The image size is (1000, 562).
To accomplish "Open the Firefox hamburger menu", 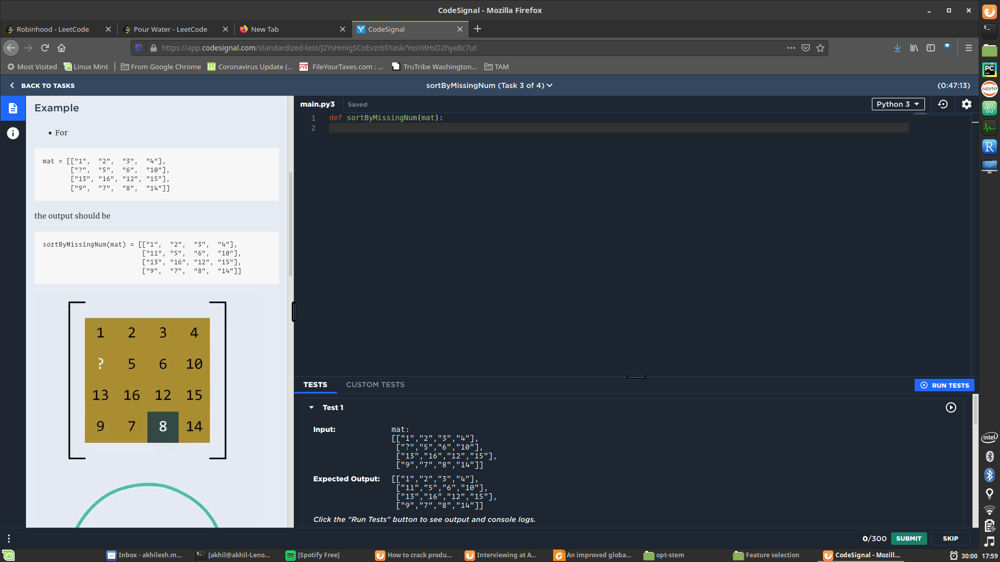I will (968, 48).
